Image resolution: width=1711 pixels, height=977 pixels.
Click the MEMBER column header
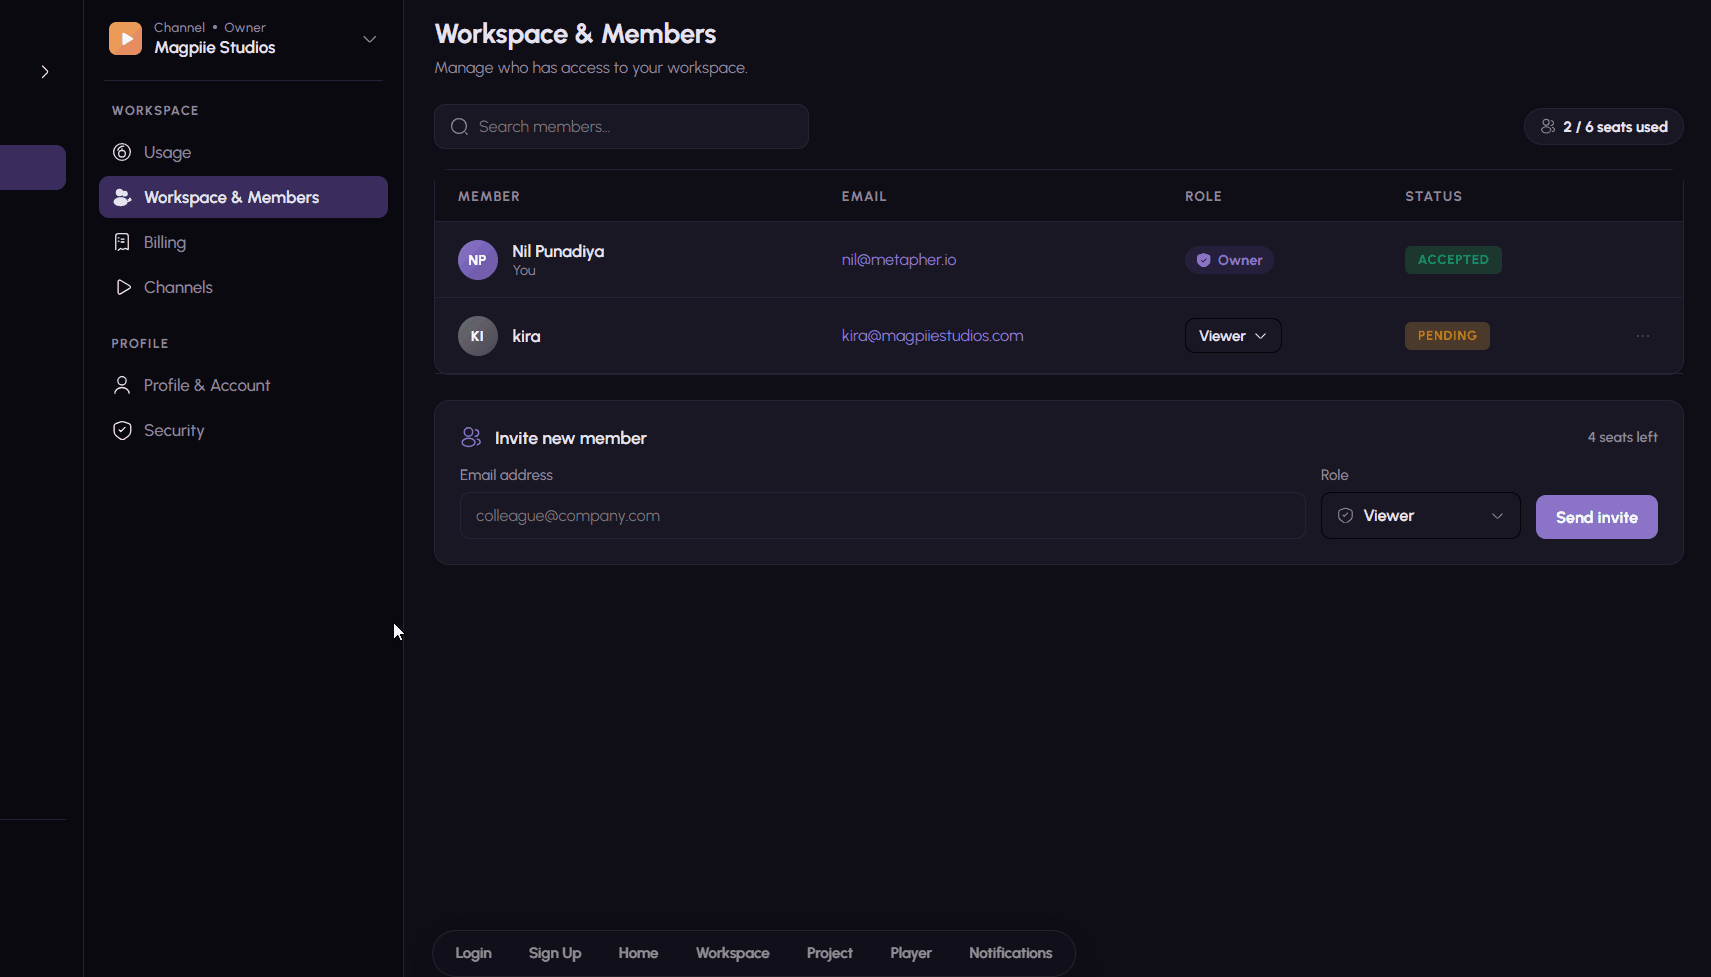point(489,196)
